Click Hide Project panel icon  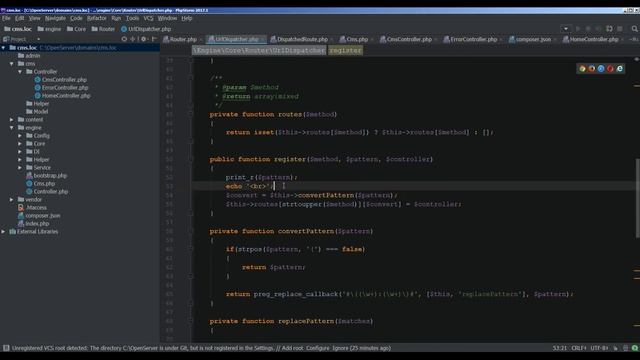pos(154,39)
